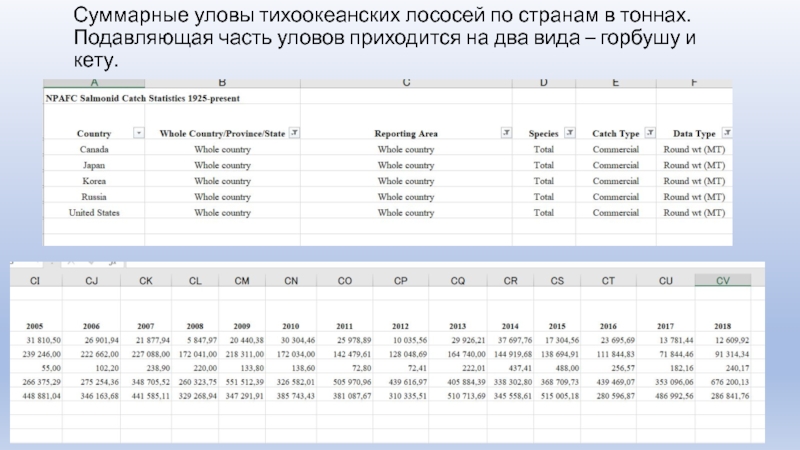Screen dimensions: 800x450
Task: Open the Data Type filter dropdown
Action: coord(727,133)
